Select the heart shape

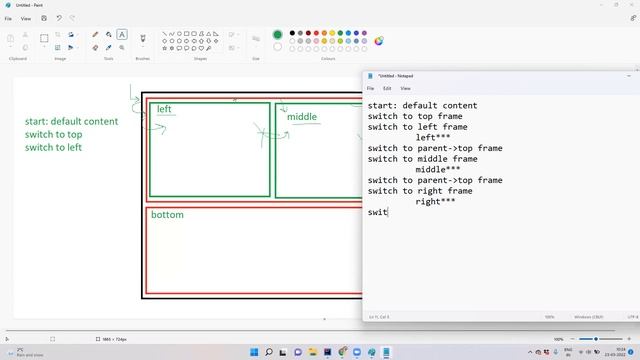(x=201, y=48)
